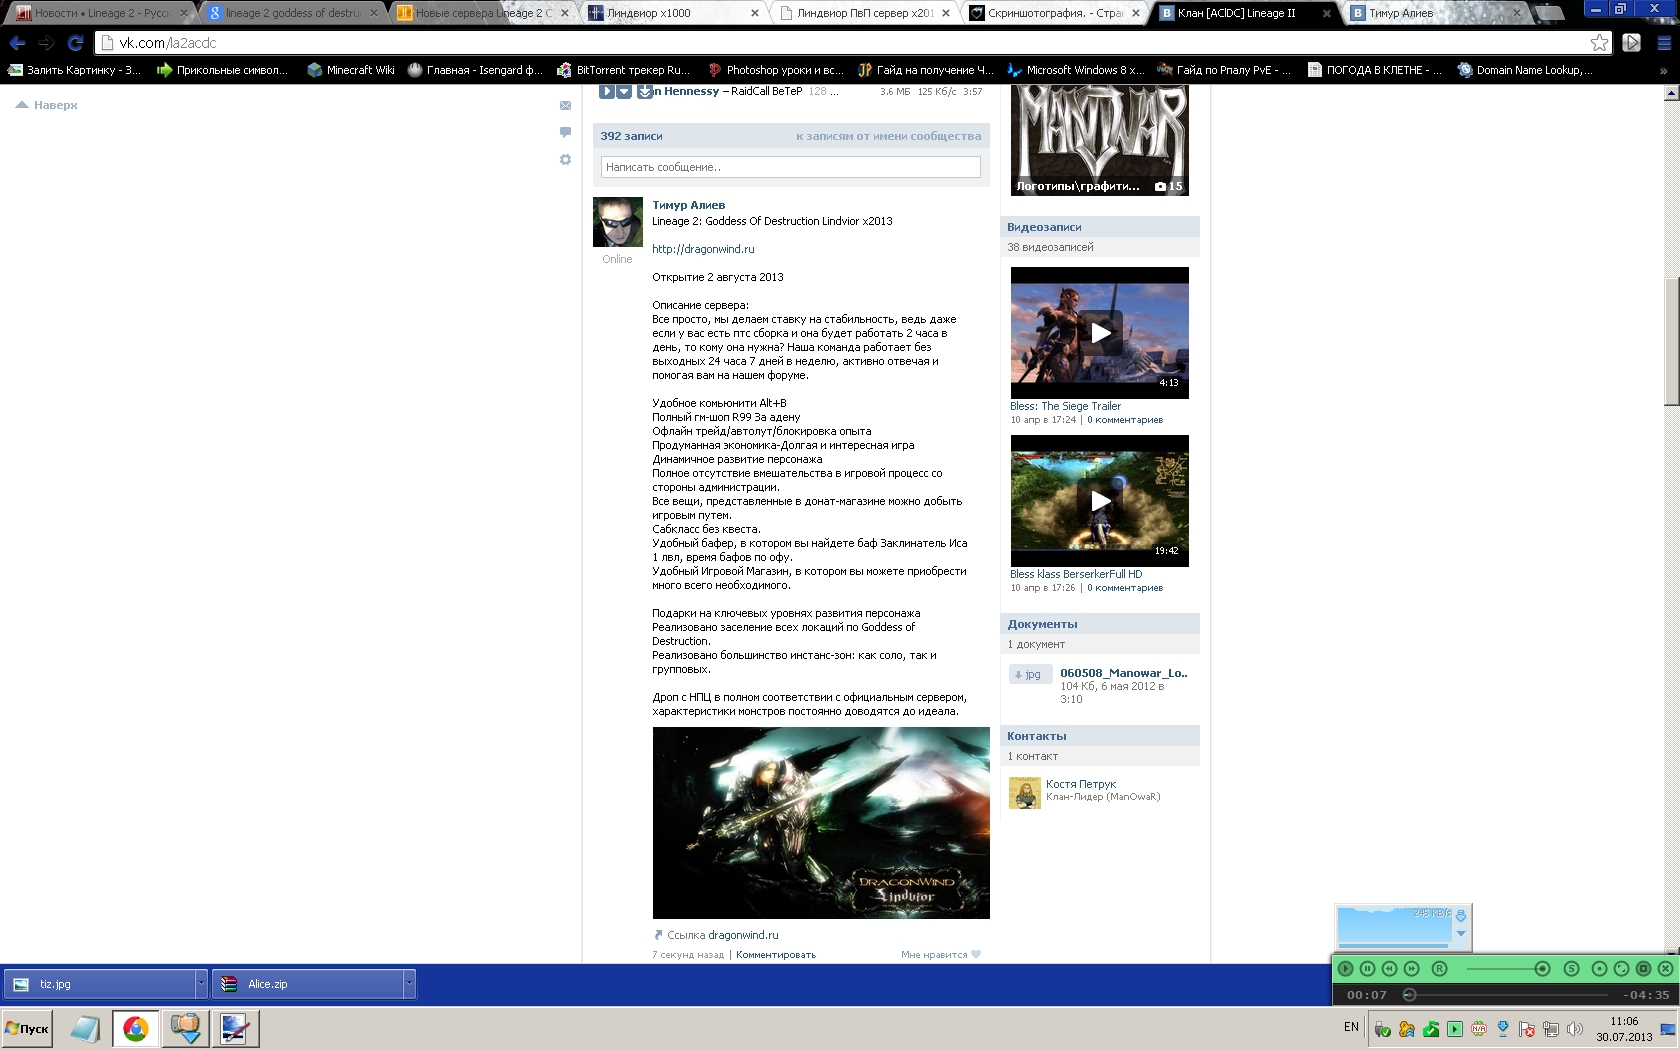1680x1050 pixels.
Task: Click the Наверх back-to-top link
Action: click(46, 105)
